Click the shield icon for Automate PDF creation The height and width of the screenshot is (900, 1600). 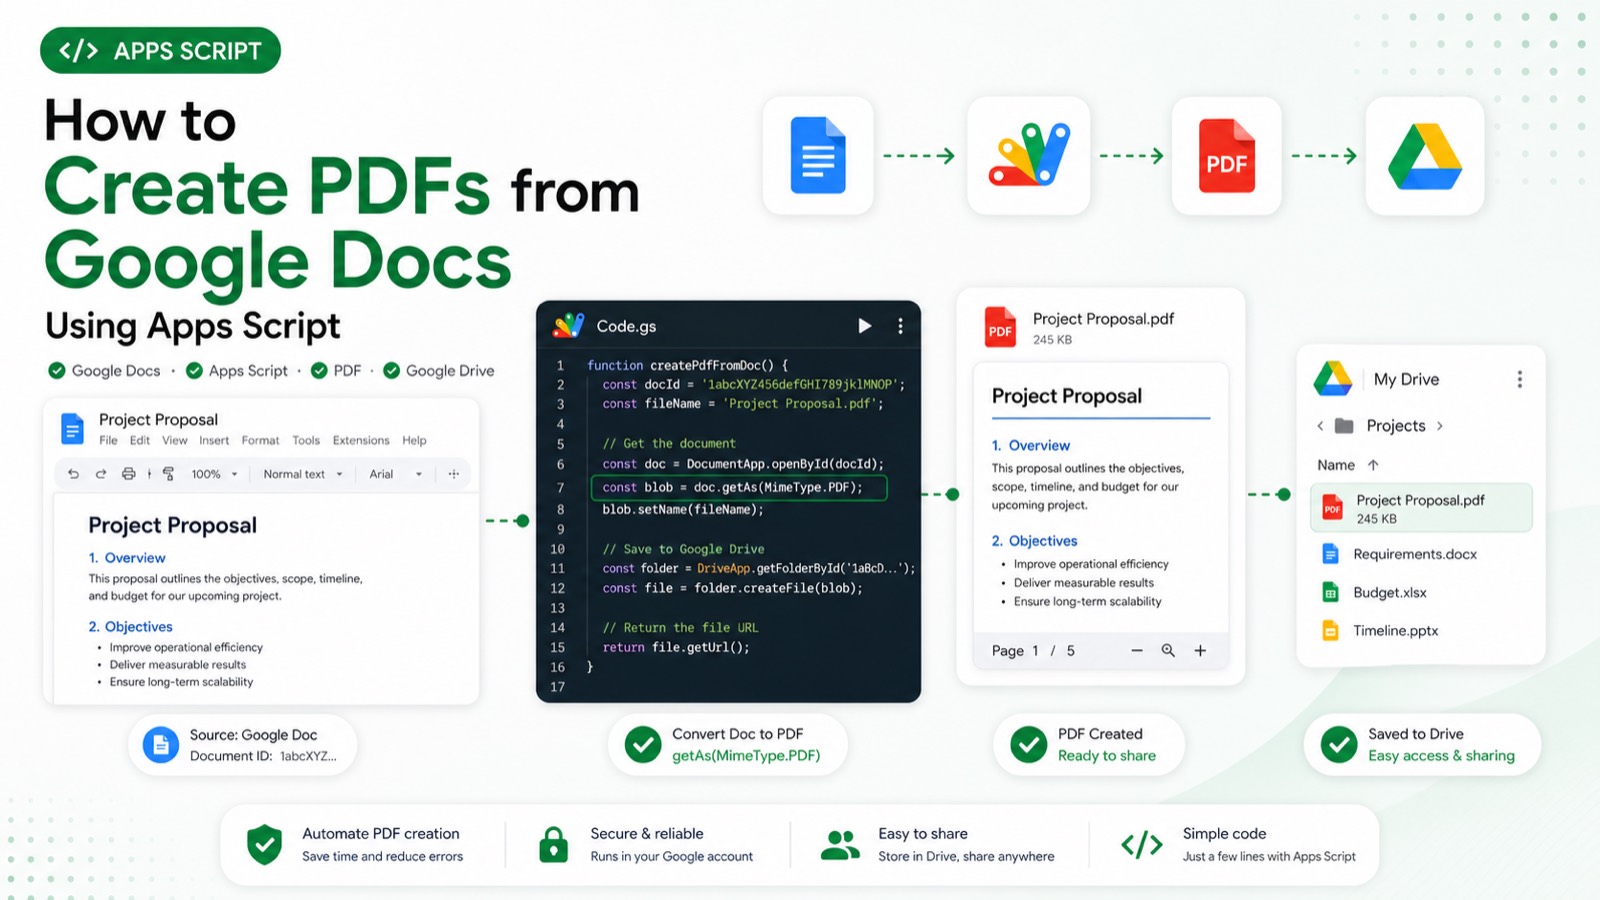coord(265,844)
